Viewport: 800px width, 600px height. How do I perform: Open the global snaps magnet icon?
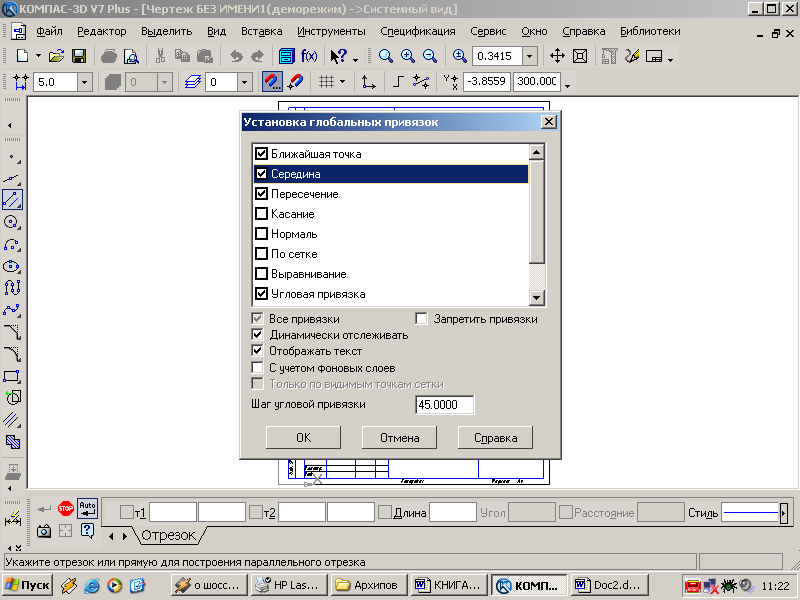(272, 82)
